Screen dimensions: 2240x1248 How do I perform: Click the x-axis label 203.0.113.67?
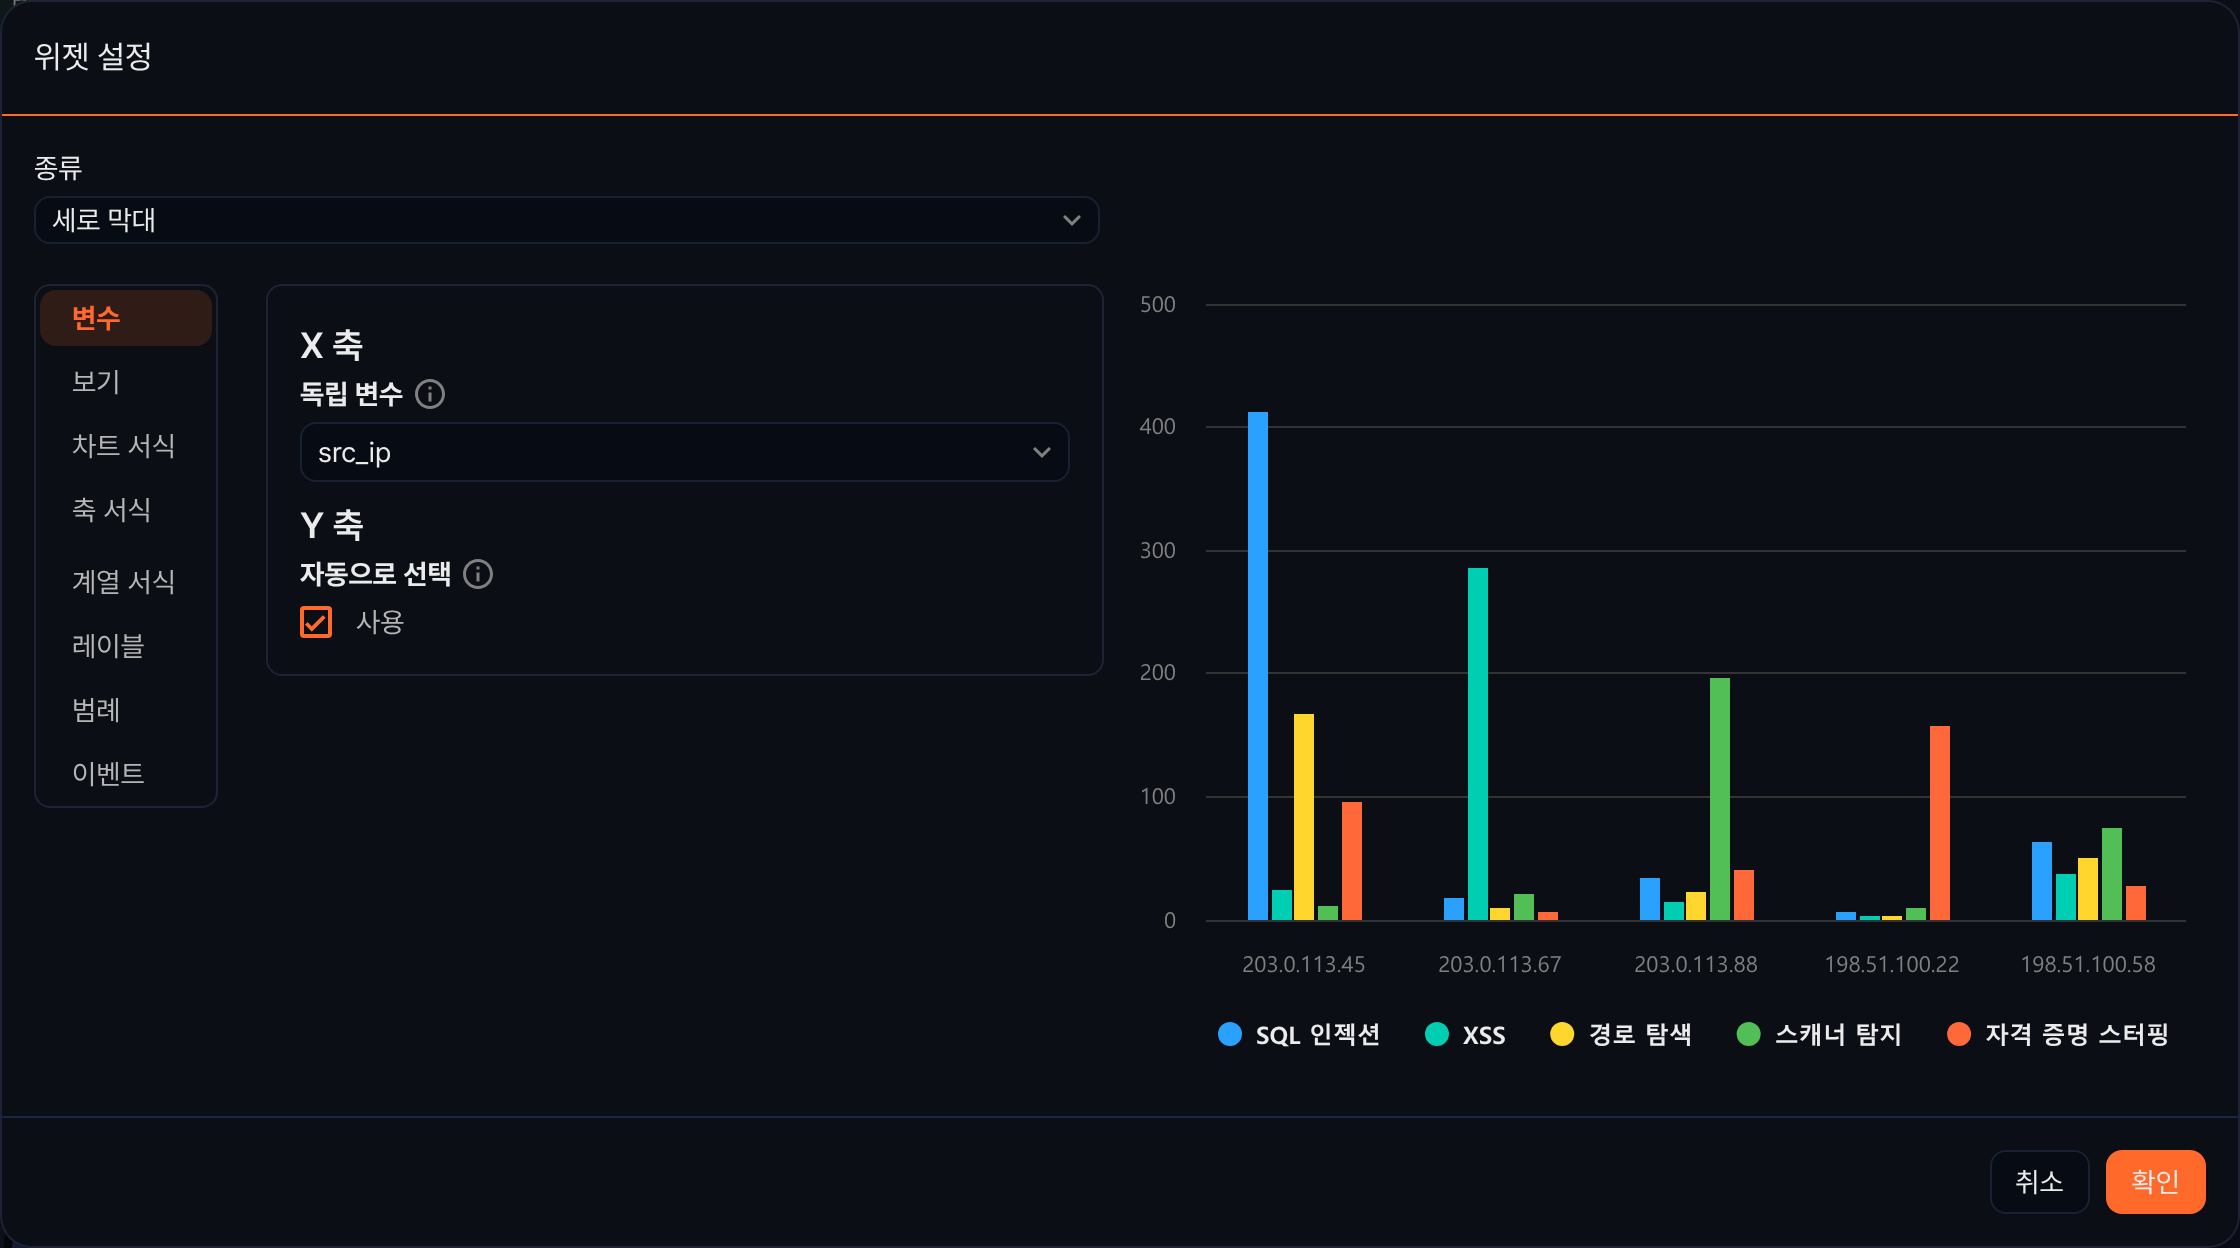point(1500,964)
